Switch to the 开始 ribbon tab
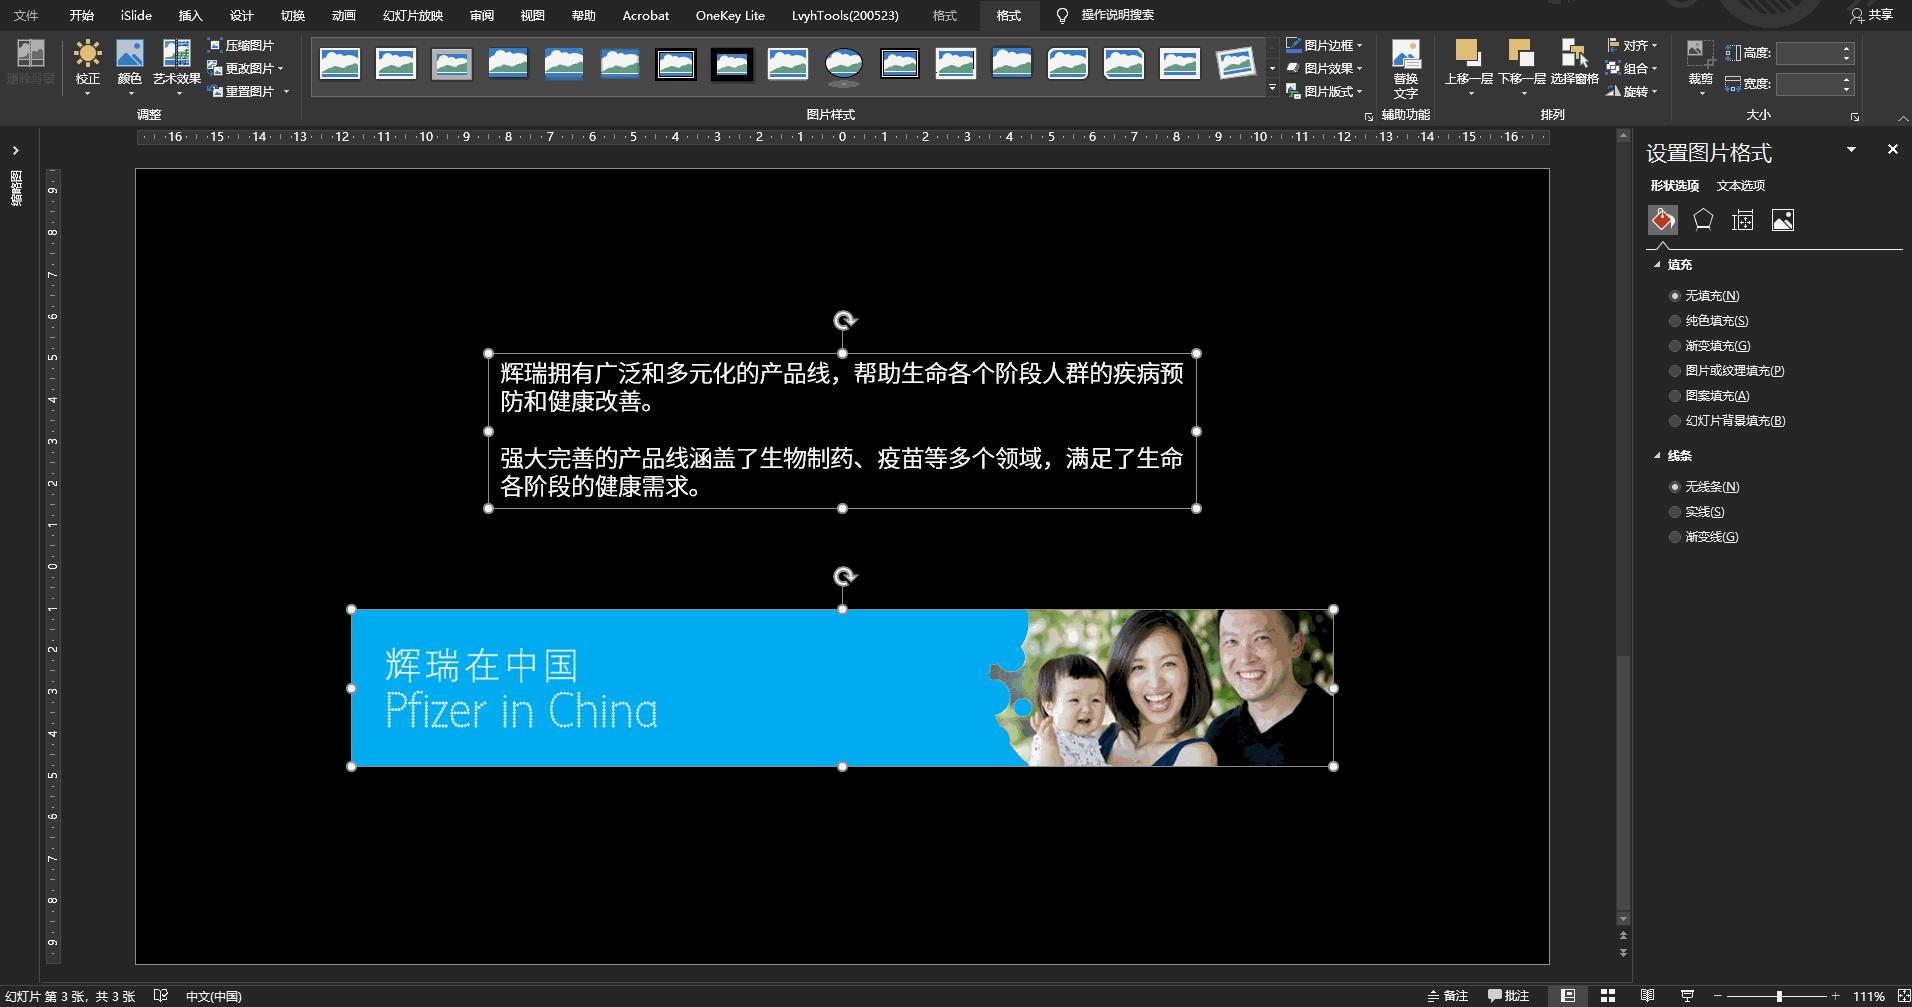Viewport: 1912px width, 1007px height. coord(81,15)
